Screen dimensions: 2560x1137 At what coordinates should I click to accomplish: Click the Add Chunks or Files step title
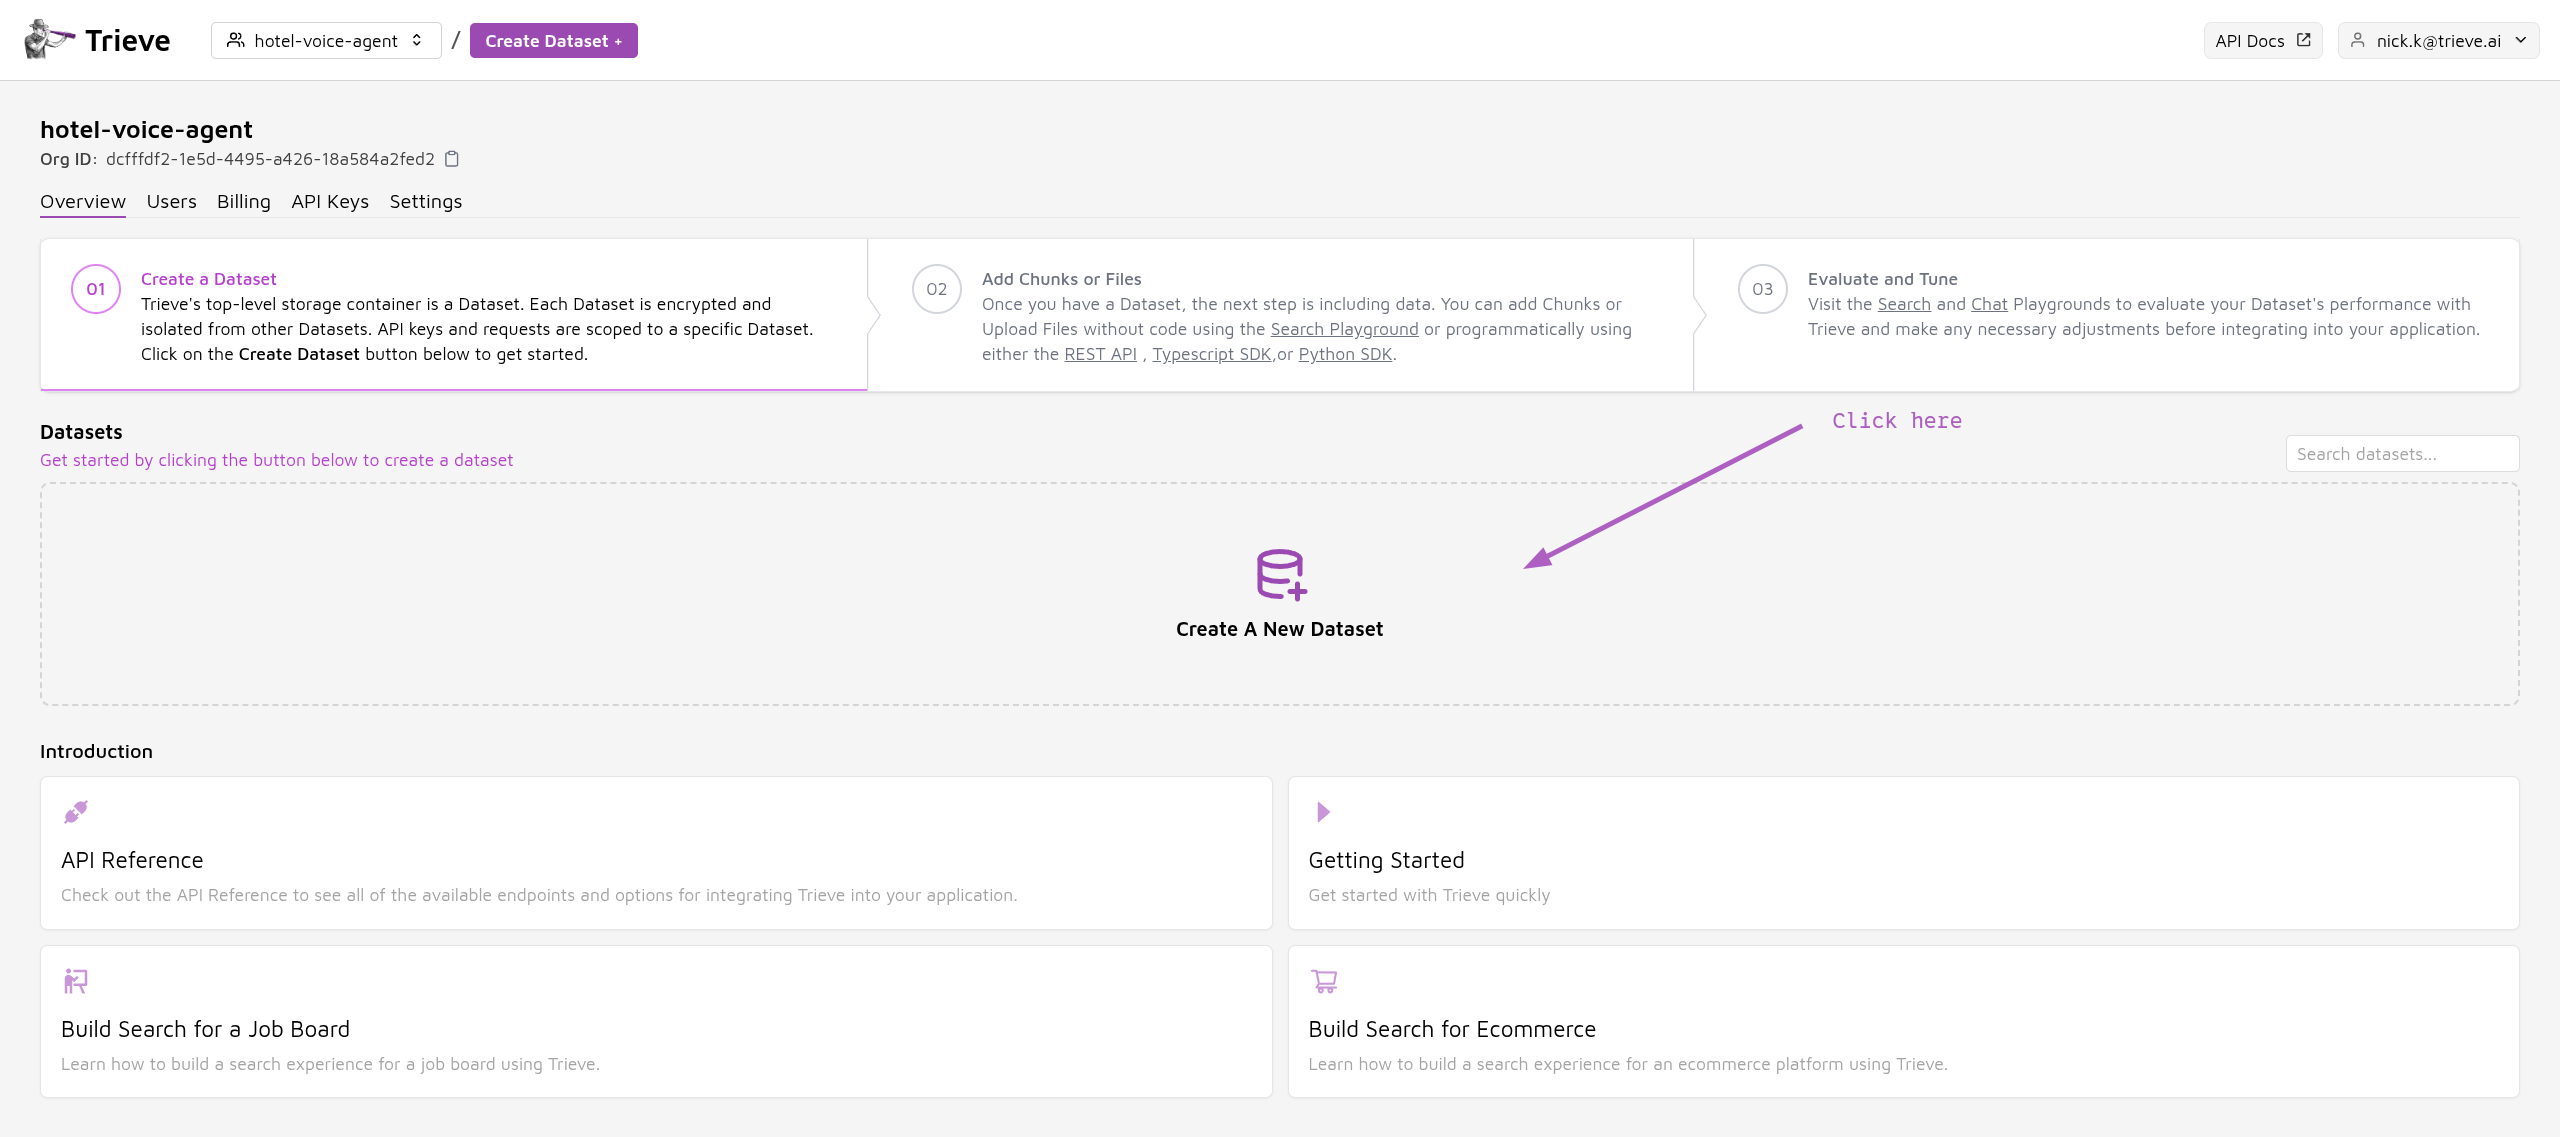(1061, 279)
